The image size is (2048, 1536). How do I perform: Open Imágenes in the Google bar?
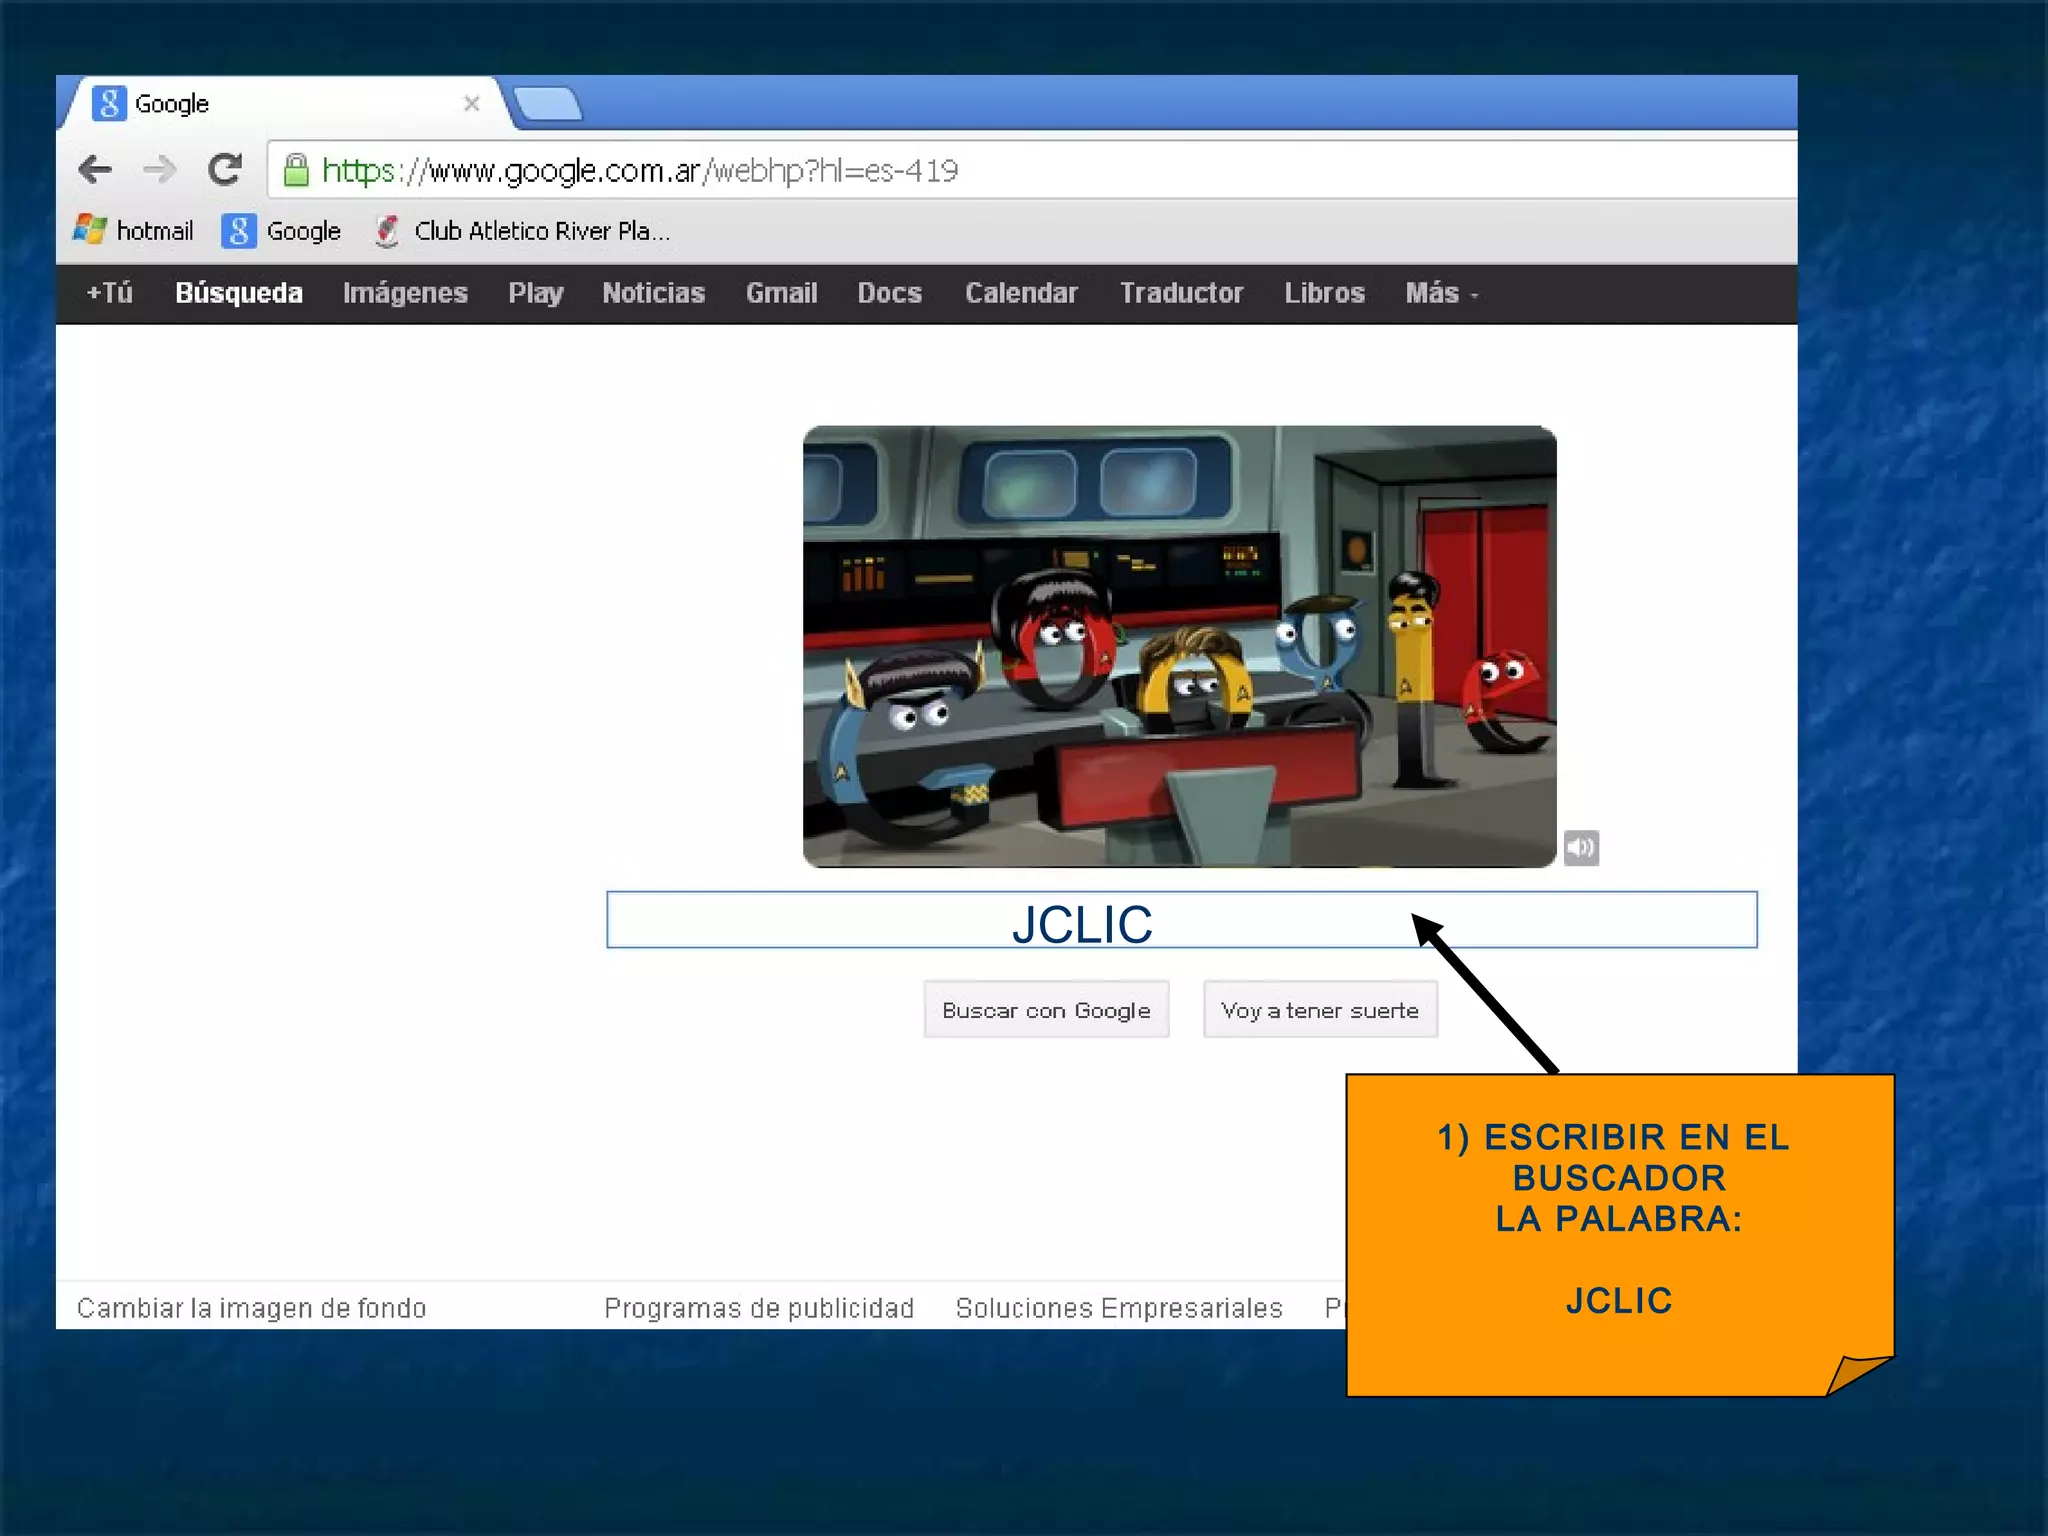click(x=405, y=293)
